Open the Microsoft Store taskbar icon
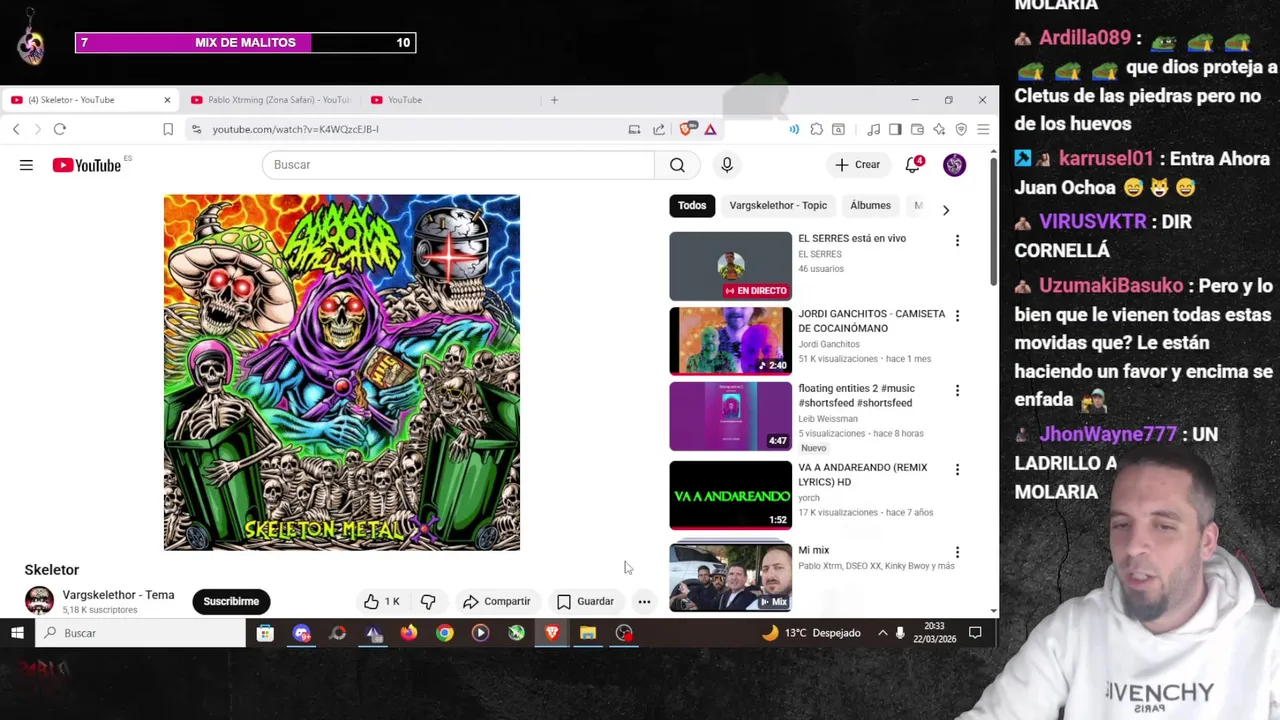The image size is (1280, 720). (x=265, y=633)
